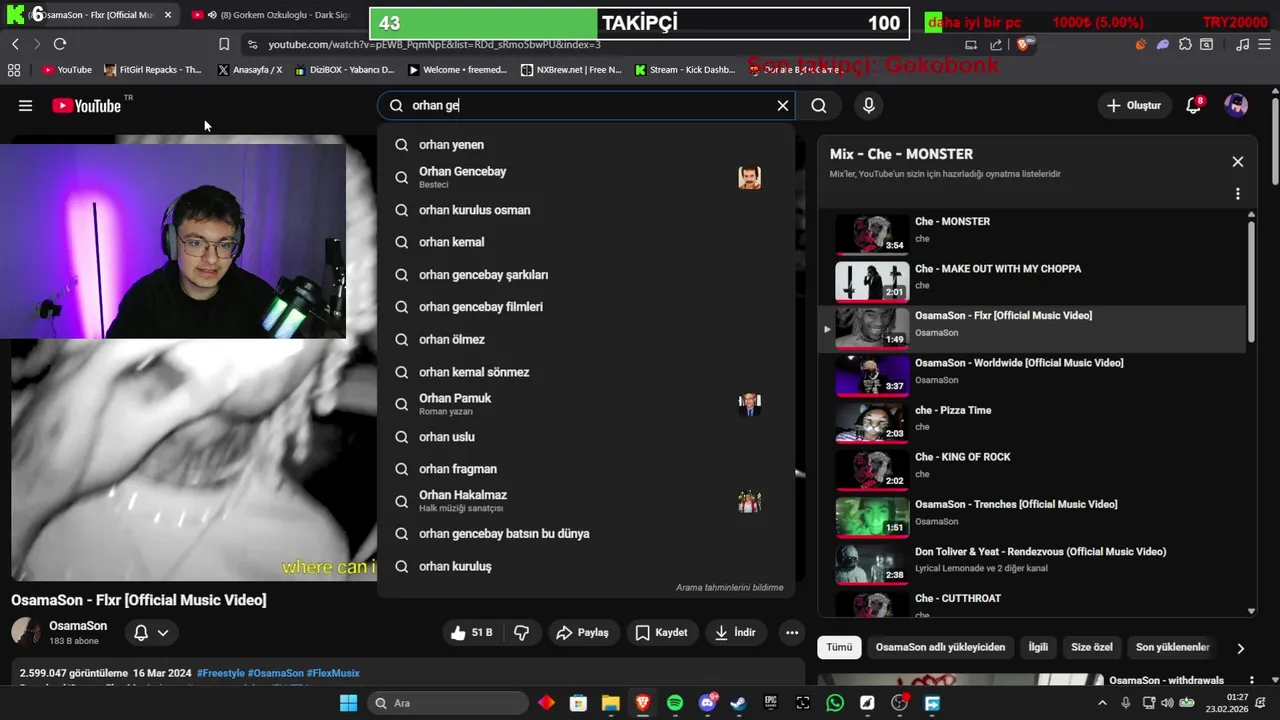
Task: Bookmark this page with the bookmark icon
Action: (224, 44)
